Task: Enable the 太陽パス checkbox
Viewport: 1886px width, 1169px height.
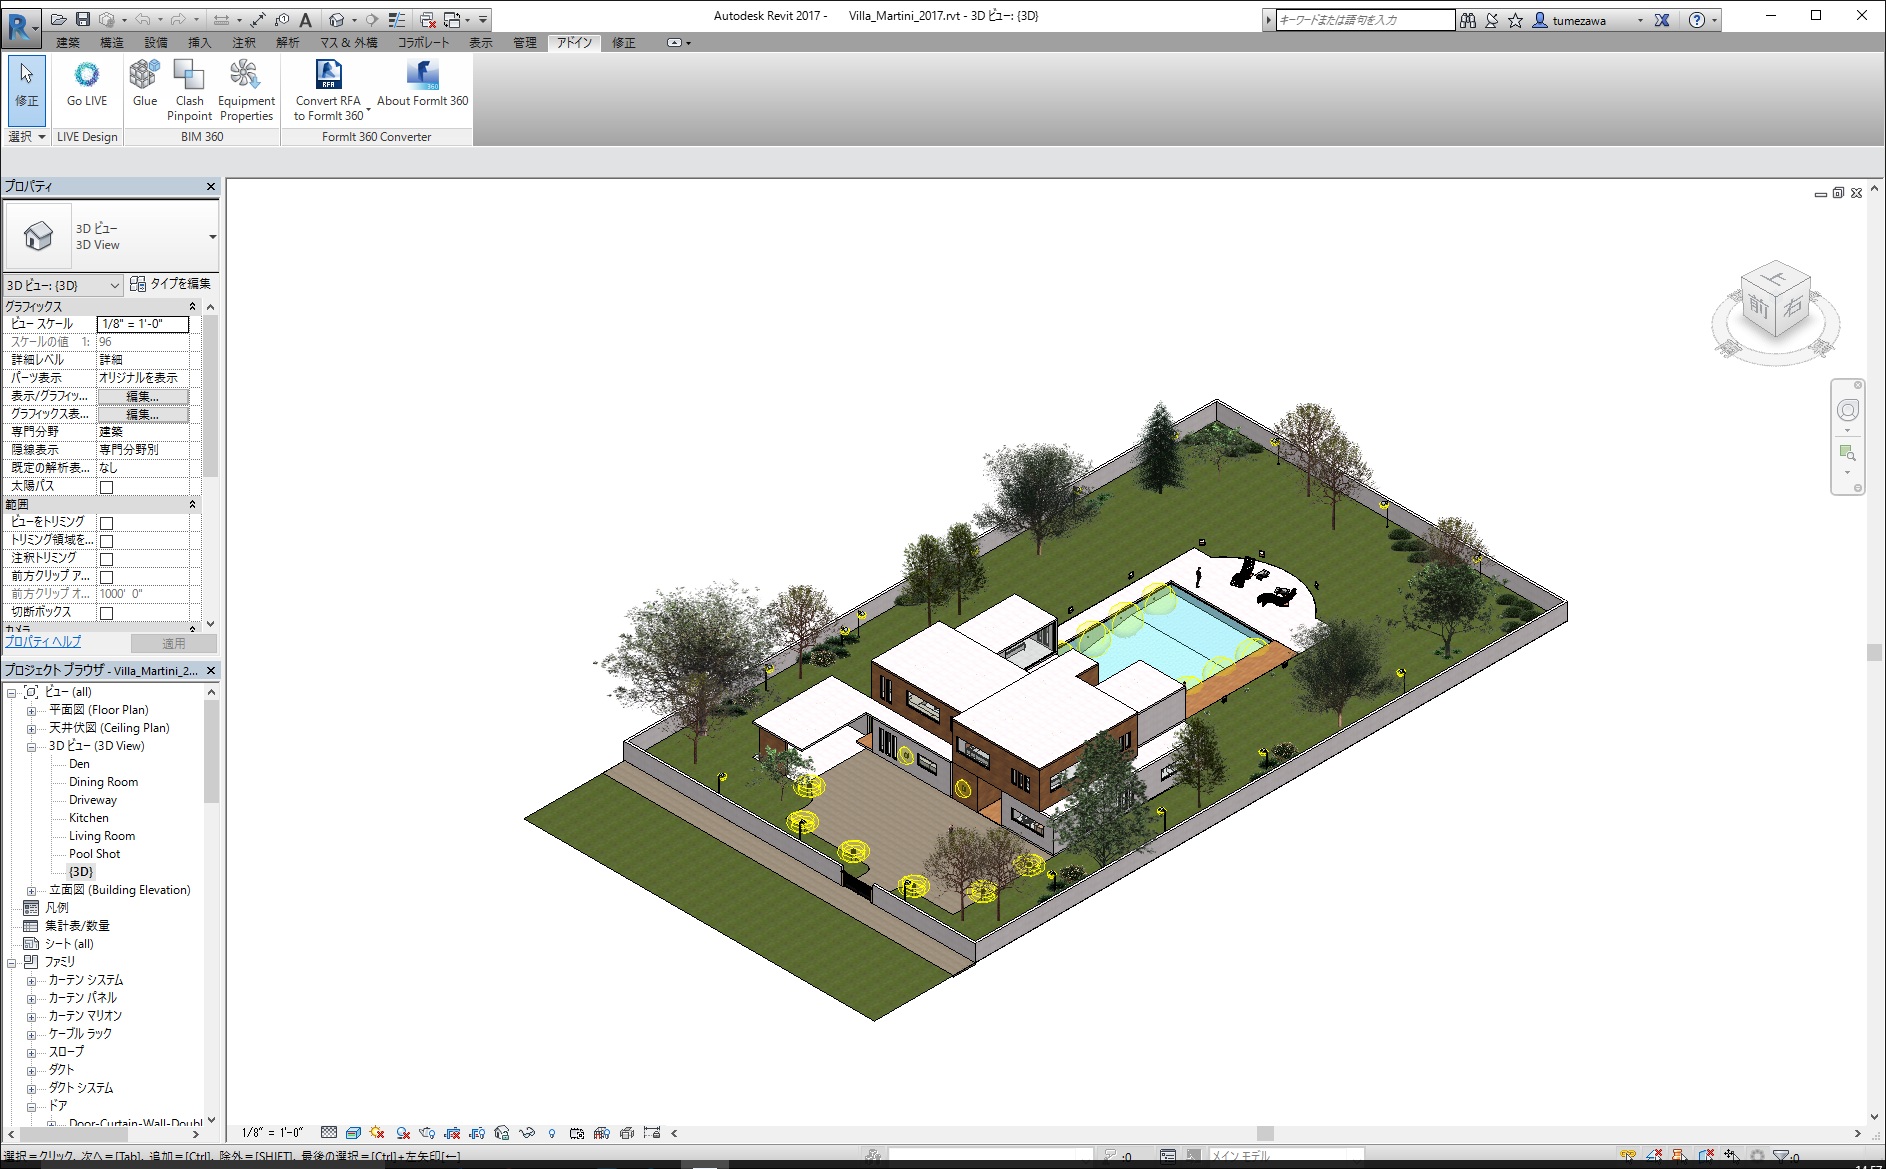Action: 107,487
